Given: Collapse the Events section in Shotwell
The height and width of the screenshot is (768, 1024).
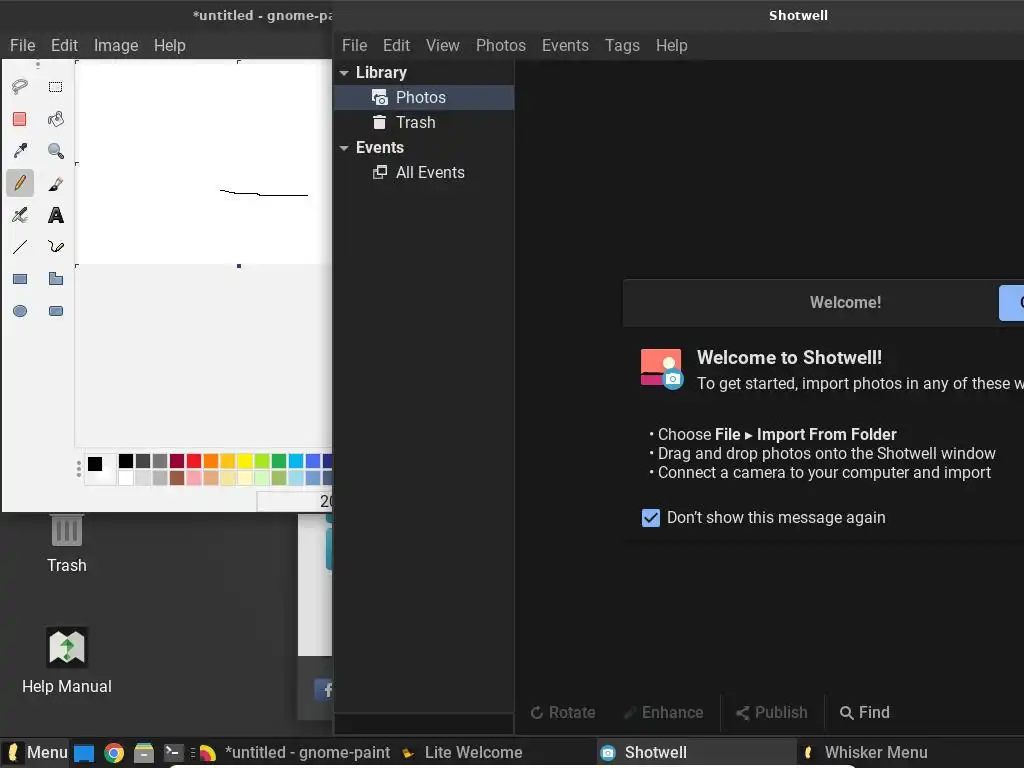Looking at the screenshot, I should coord(344,148).
